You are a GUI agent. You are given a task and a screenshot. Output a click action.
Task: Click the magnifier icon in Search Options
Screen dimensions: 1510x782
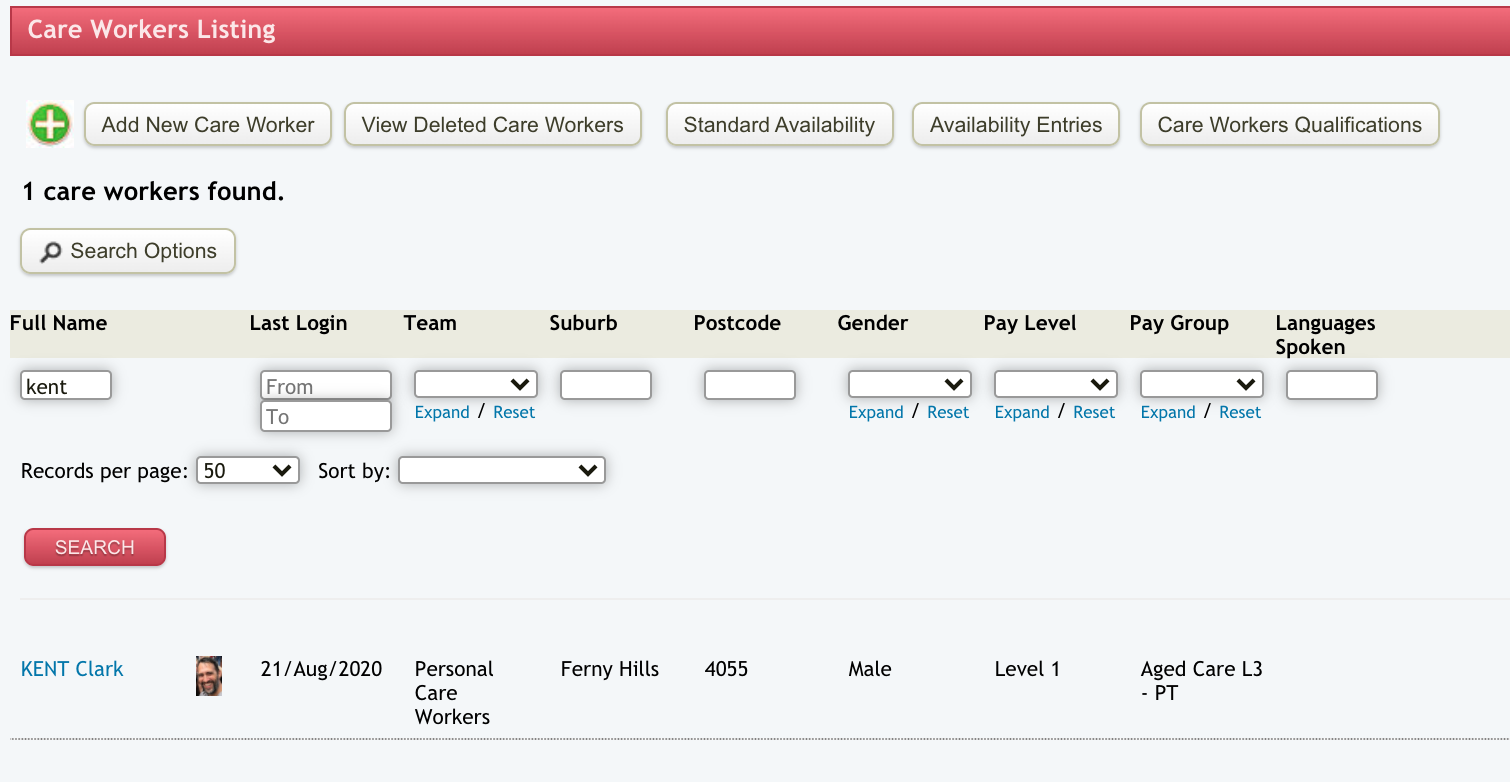[x=51, y=252]
